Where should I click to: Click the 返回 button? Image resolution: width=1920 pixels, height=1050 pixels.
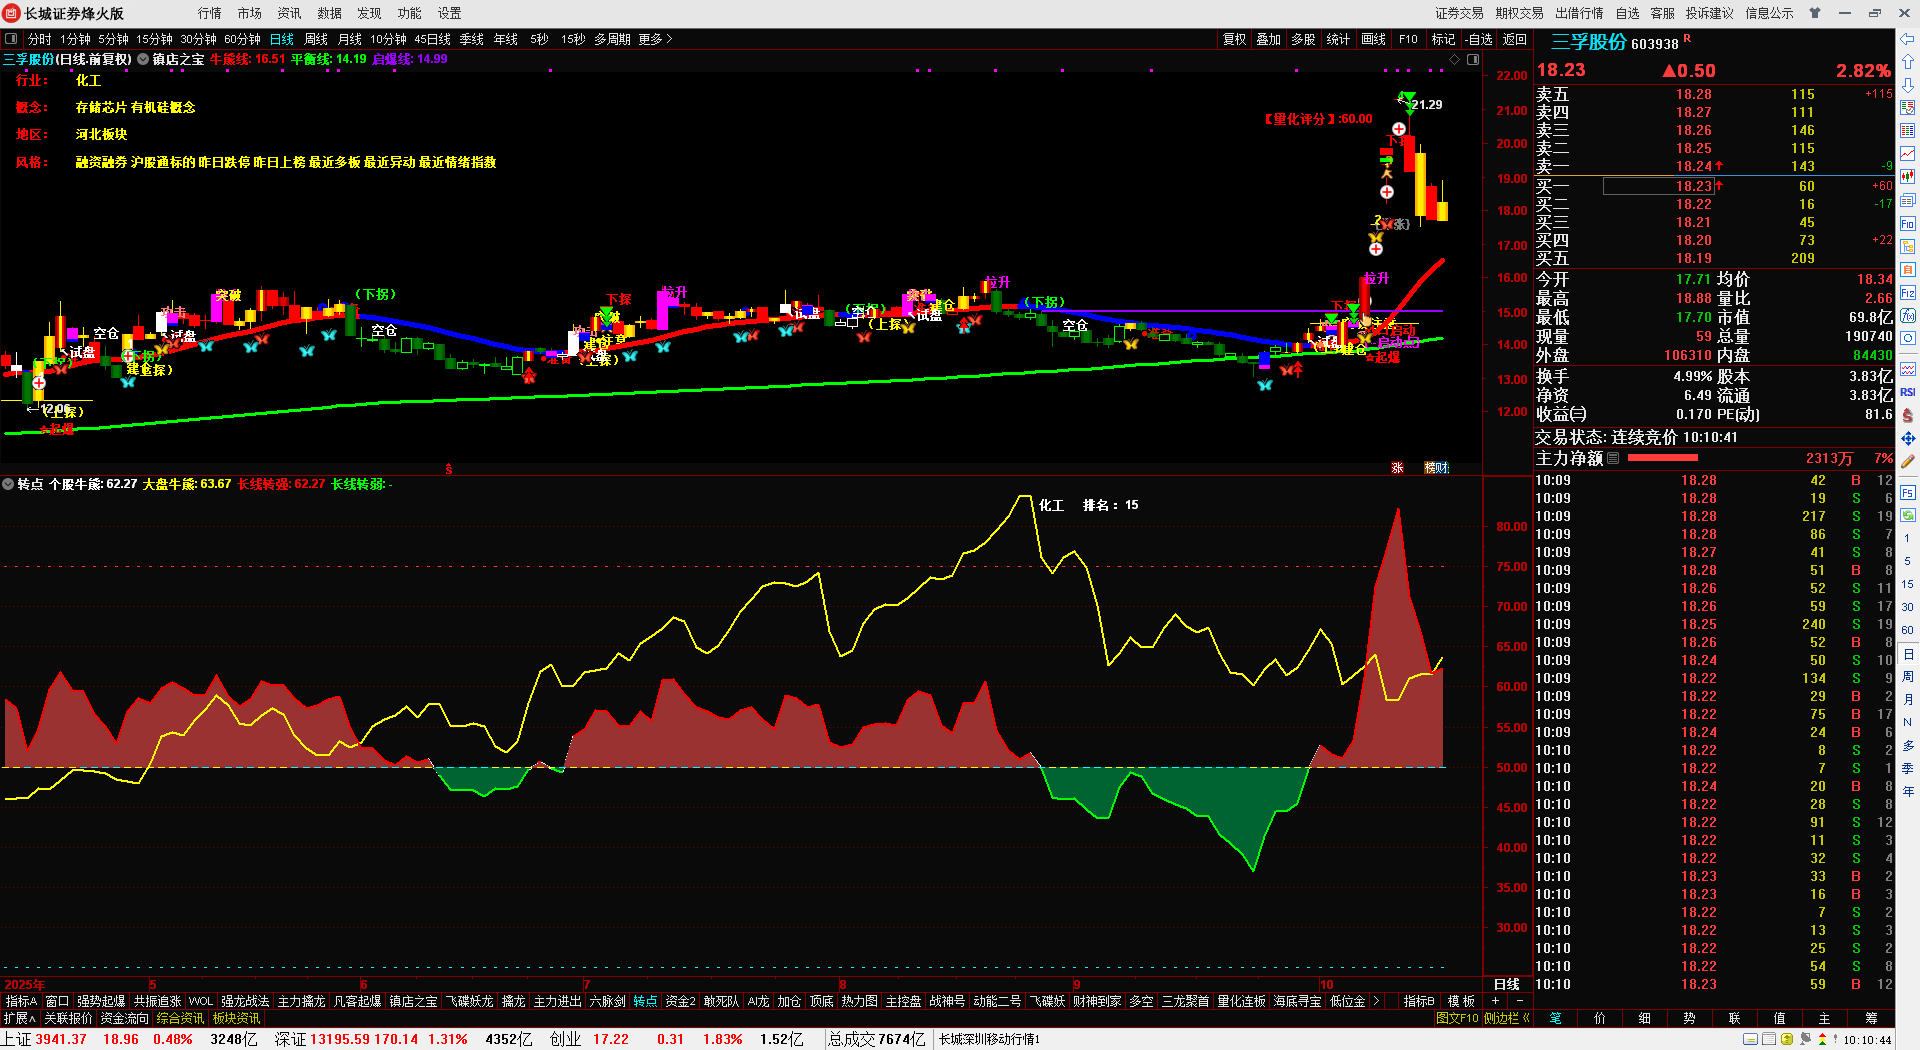pos(1515,39)
